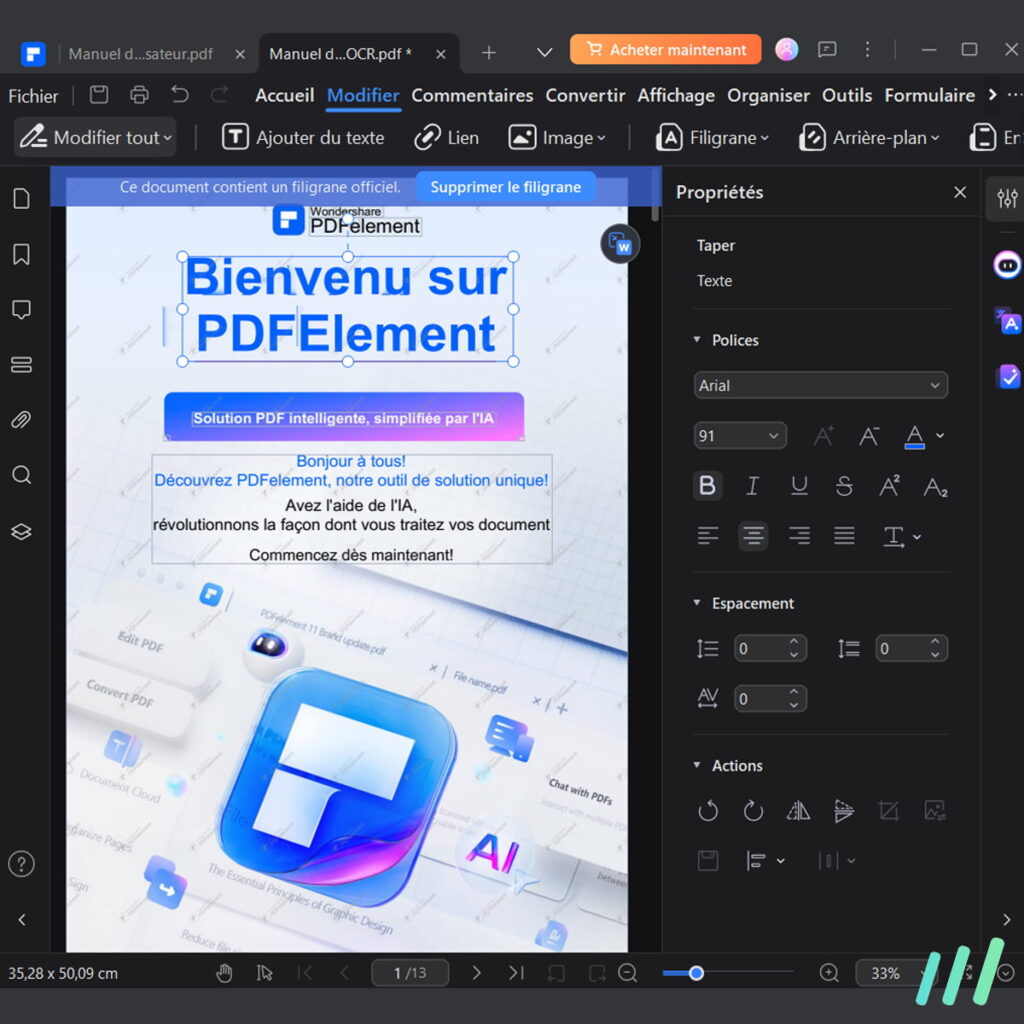Align text right
The width and height of the screenshot is (1024, 1024).
[x=799, y=536]
